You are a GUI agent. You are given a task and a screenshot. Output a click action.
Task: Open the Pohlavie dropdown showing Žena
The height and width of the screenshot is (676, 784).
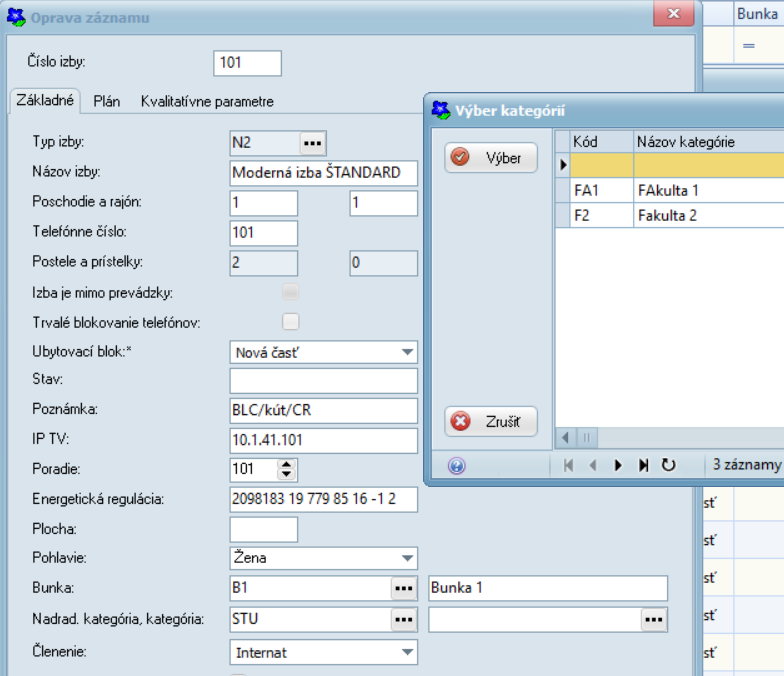[x=406, y=558]
